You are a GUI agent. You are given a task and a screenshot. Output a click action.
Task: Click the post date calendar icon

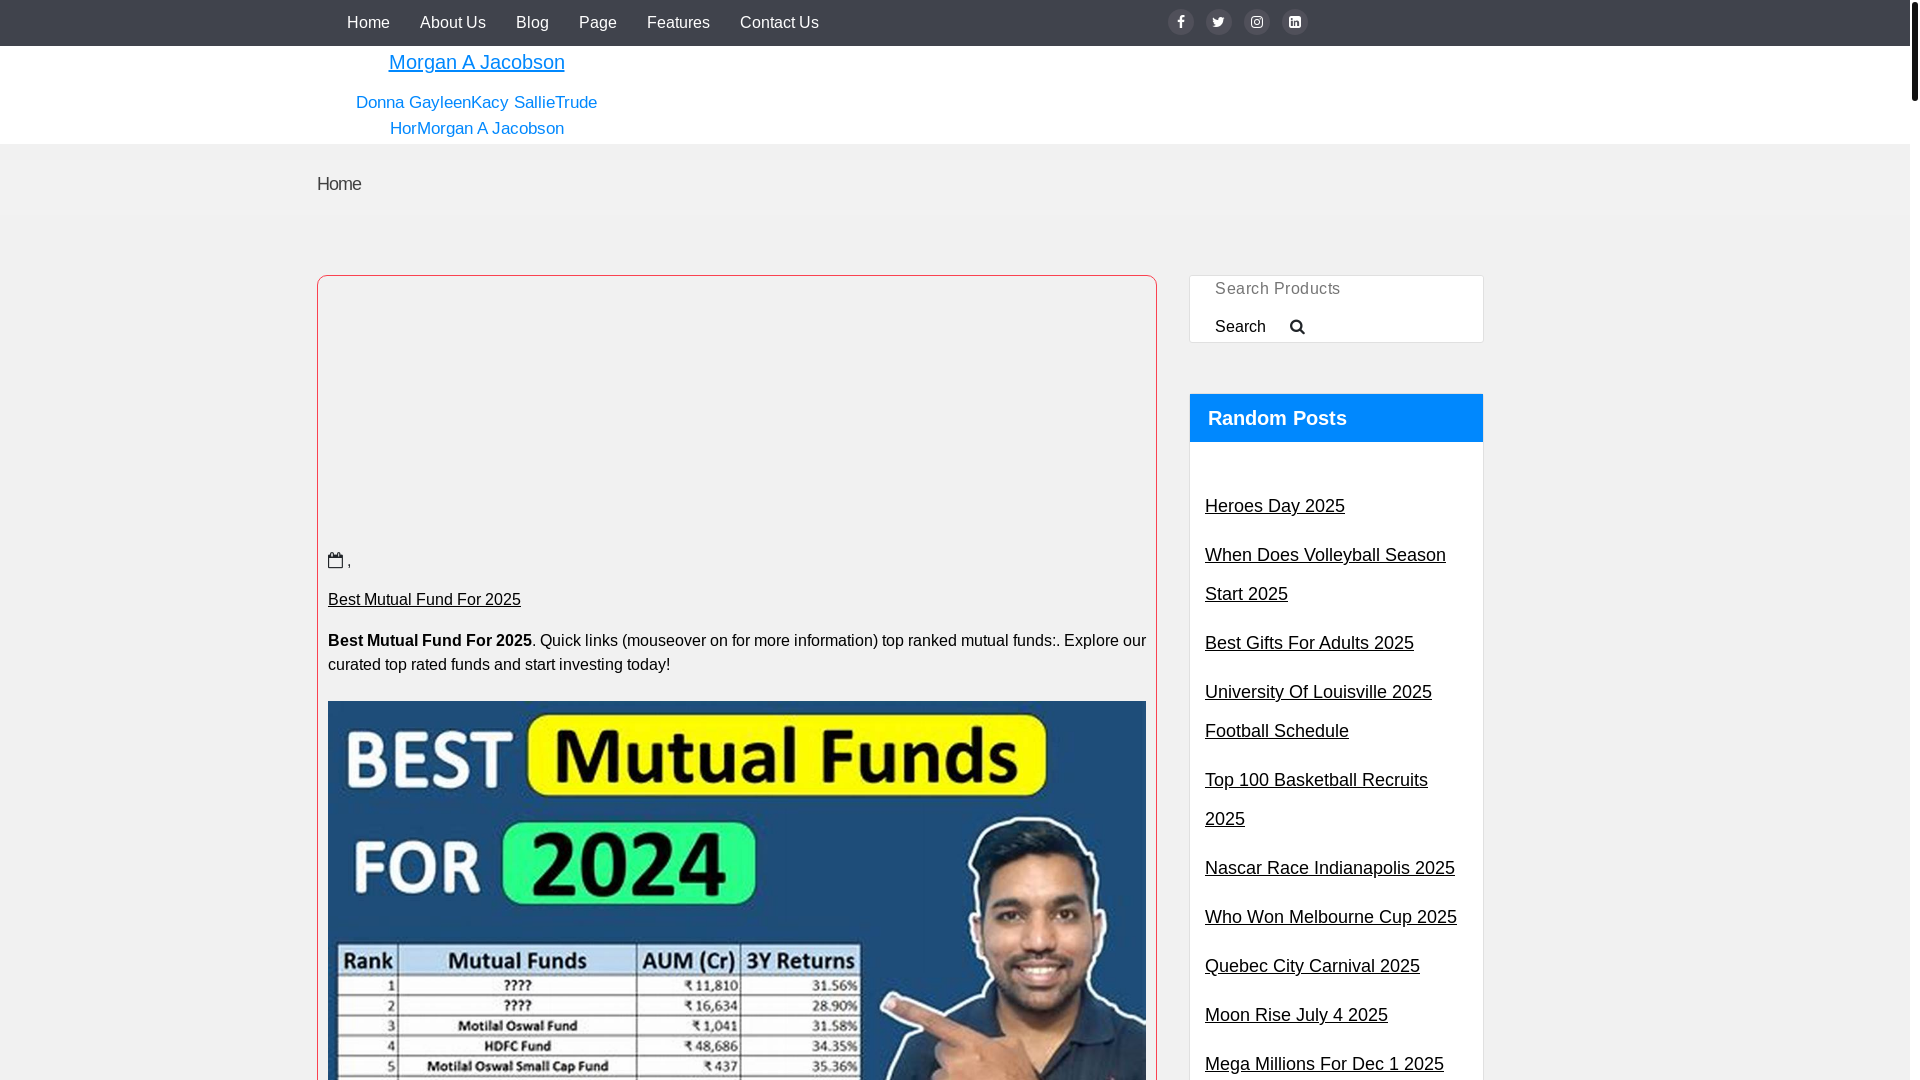pyautogui.click(x=335, y=560)
